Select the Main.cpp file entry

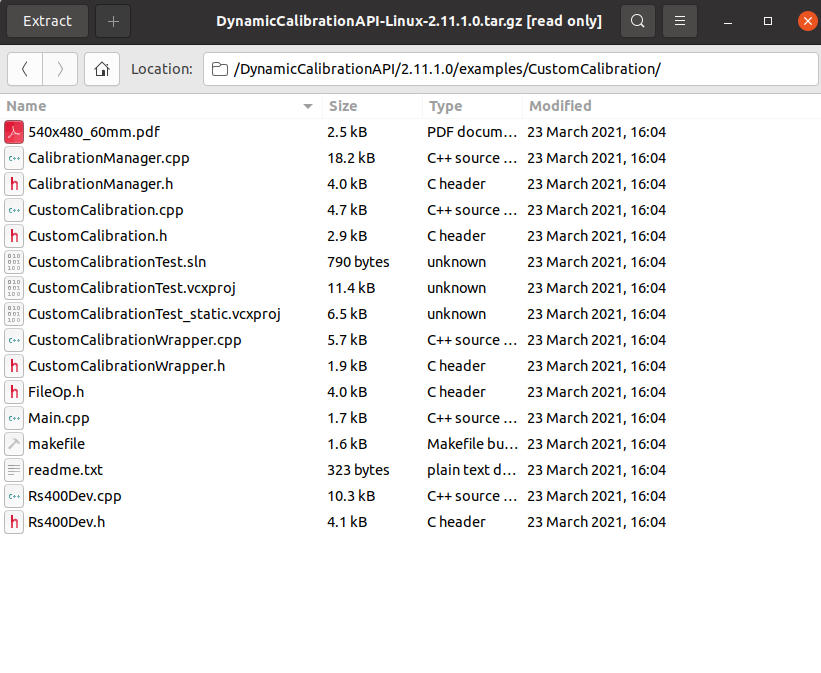pyautogui.click(x=58, y=417)
